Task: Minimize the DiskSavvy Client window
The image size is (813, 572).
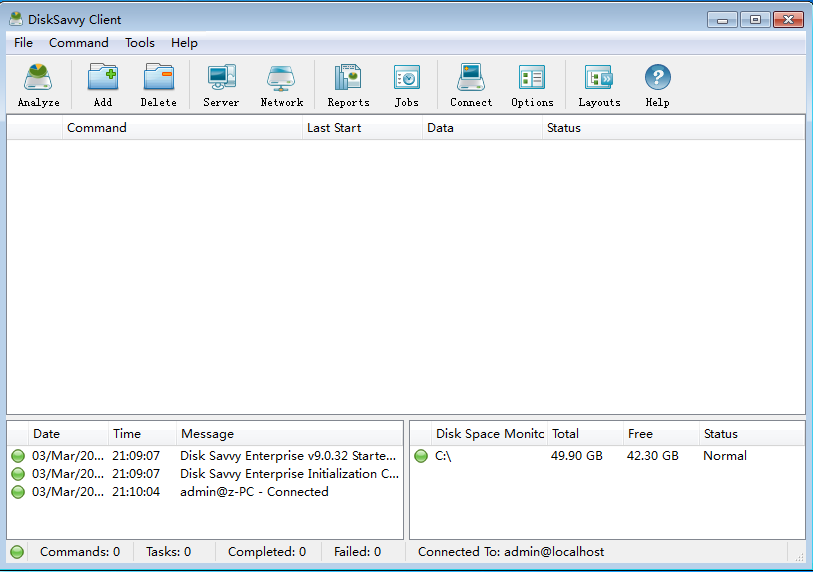Action: (722, 20)
